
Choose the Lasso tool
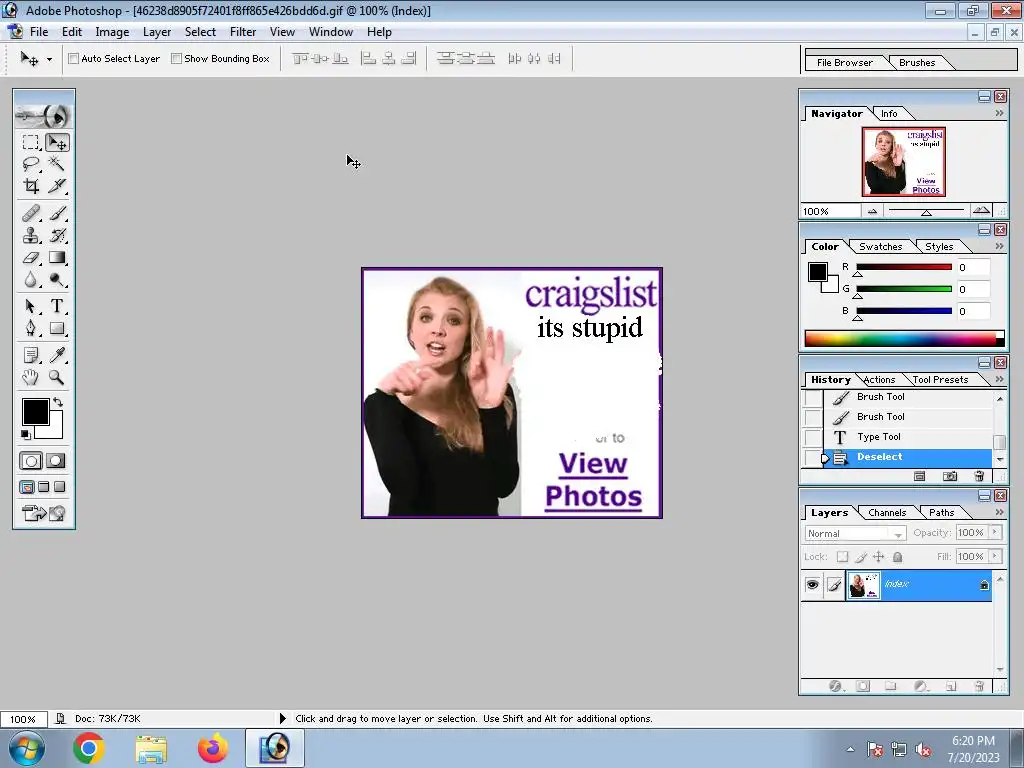[x=31, y=164]
